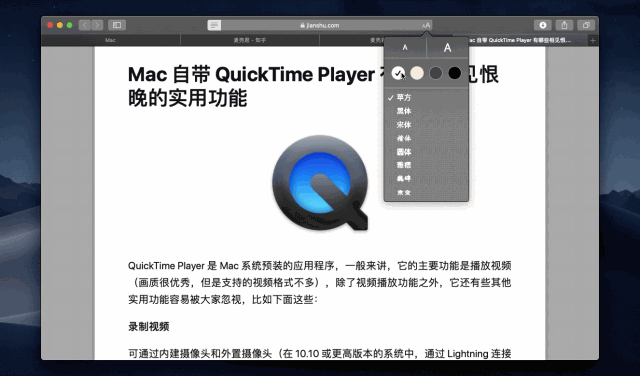
Task: Go back with the back arrow
Action: click(x=84, y=25)
